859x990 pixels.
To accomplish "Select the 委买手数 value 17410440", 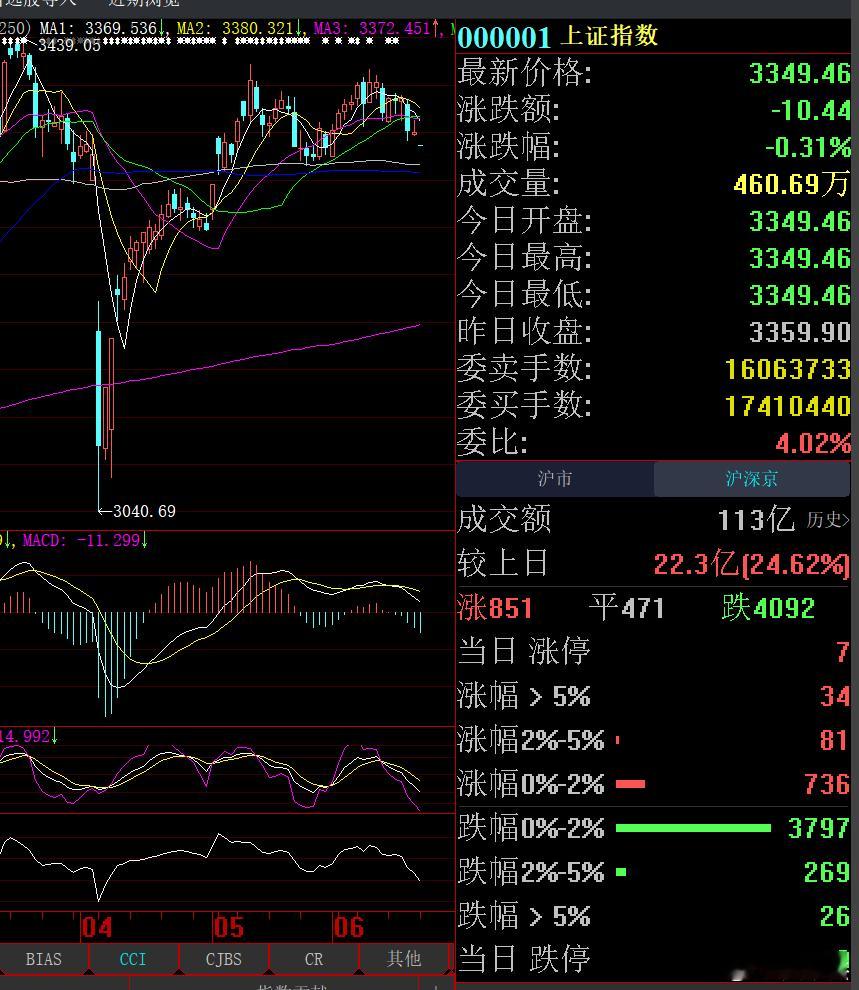I will pyautogui.click(x=788, y=406).
